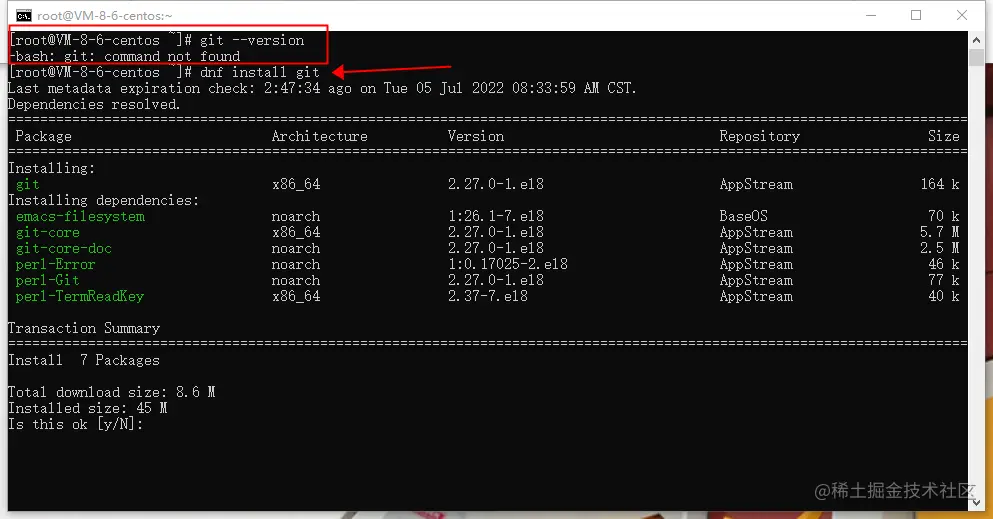The width and height of the screenshot is (993, 519).
Task: Close the terminal window
Action: 961,15
